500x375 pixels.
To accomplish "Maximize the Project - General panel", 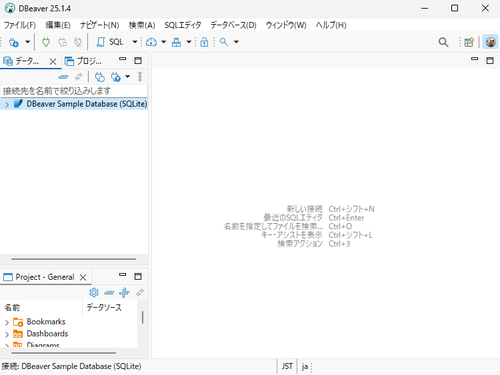I will coord(138,277).
